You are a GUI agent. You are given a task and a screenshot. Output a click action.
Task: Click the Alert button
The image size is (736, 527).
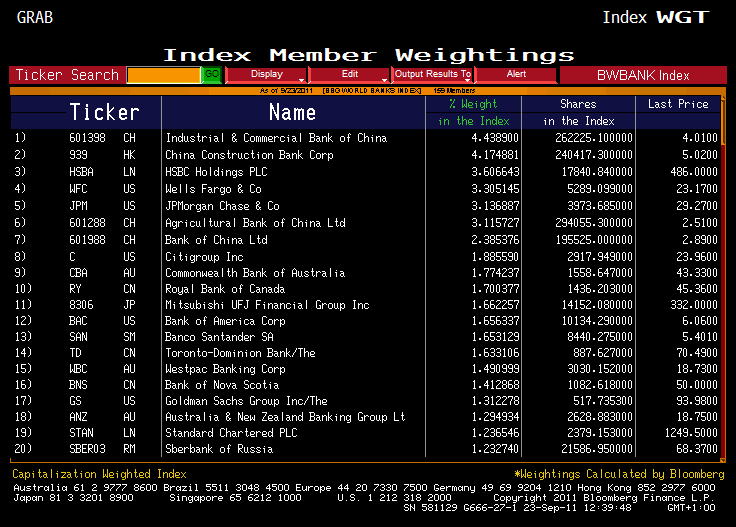pyautogui.click(x=516, y=75)
